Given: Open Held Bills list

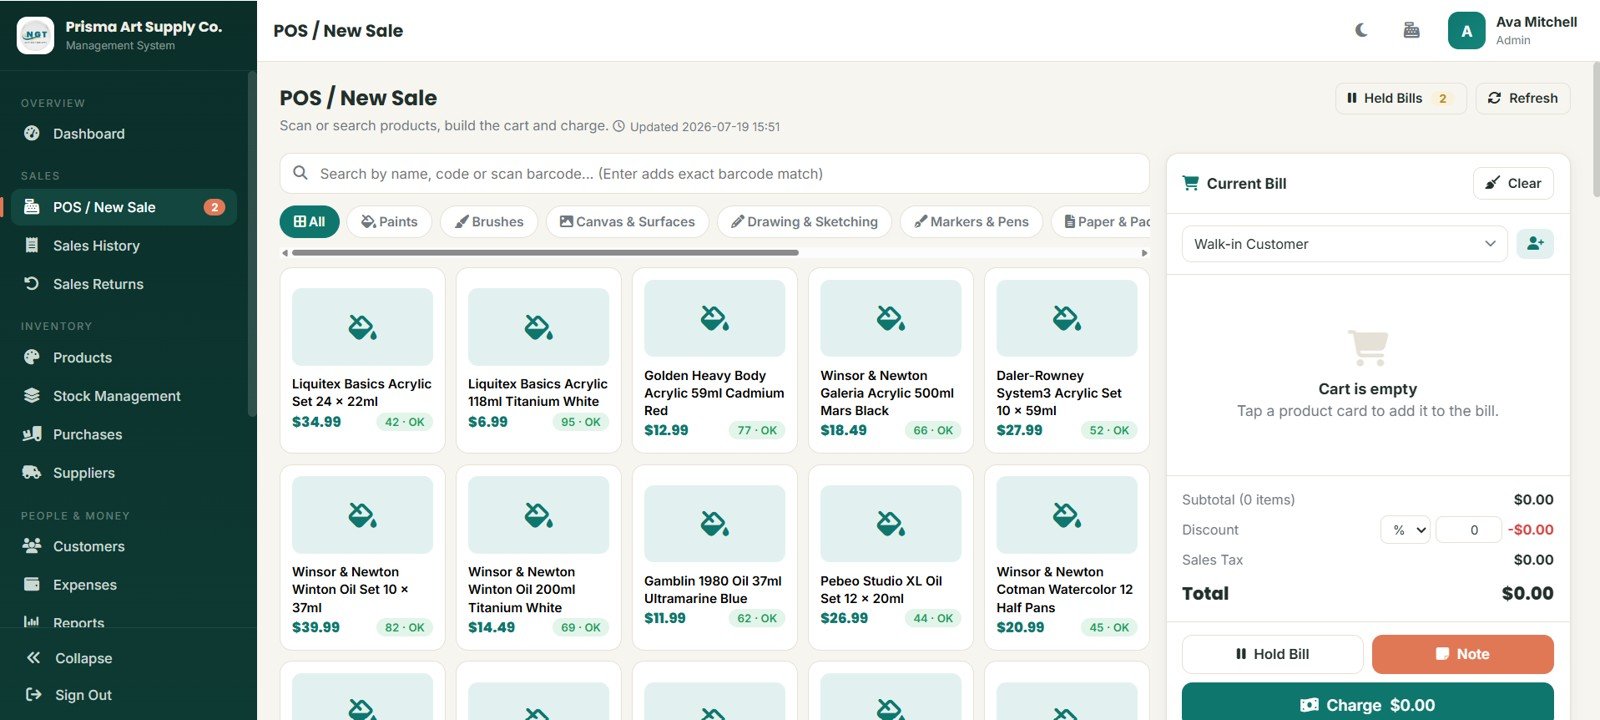Looking at the screenshot, I should click(1401, 98).
